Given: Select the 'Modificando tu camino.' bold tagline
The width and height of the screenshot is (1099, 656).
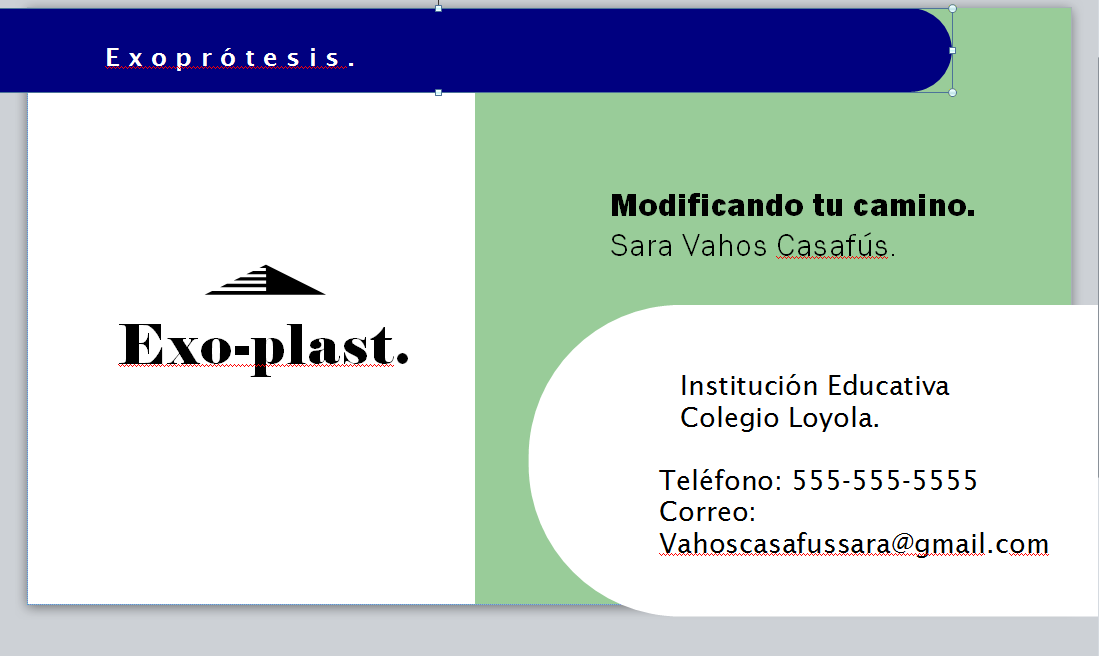Looking at the screenshot, I should click(792, 206).
